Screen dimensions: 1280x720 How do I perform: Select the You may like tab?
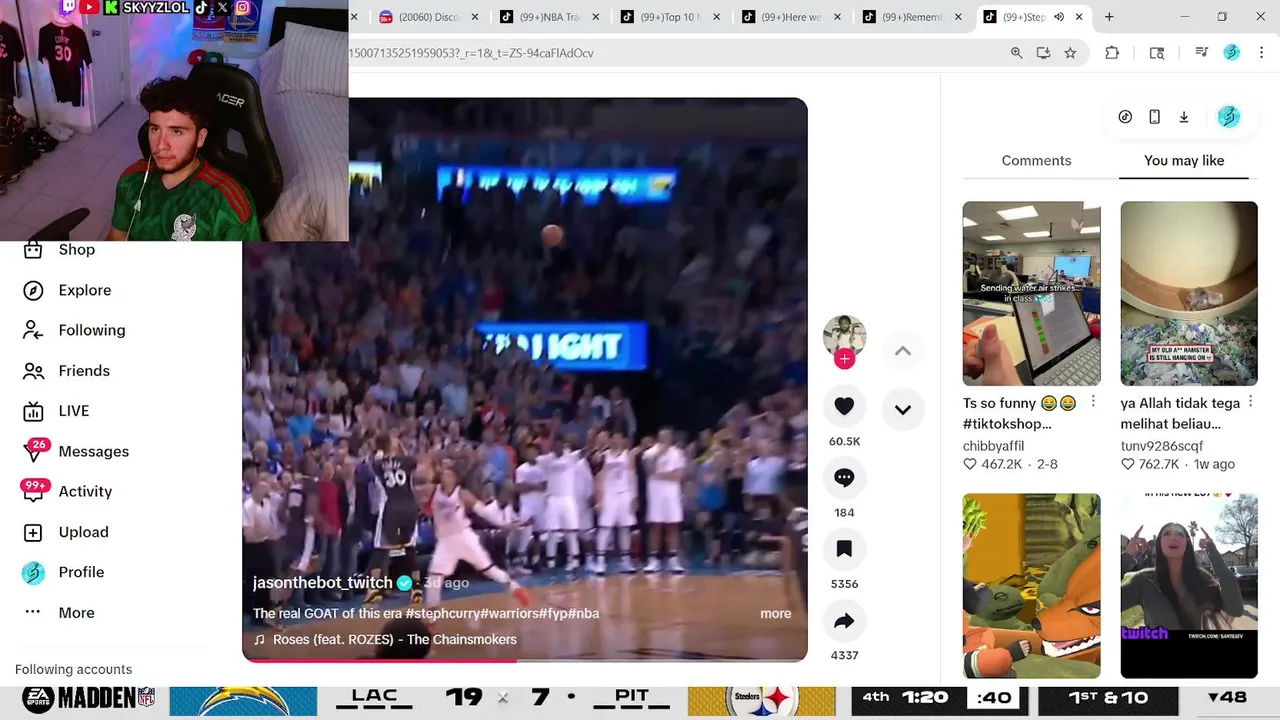[x=1184, y=160]
